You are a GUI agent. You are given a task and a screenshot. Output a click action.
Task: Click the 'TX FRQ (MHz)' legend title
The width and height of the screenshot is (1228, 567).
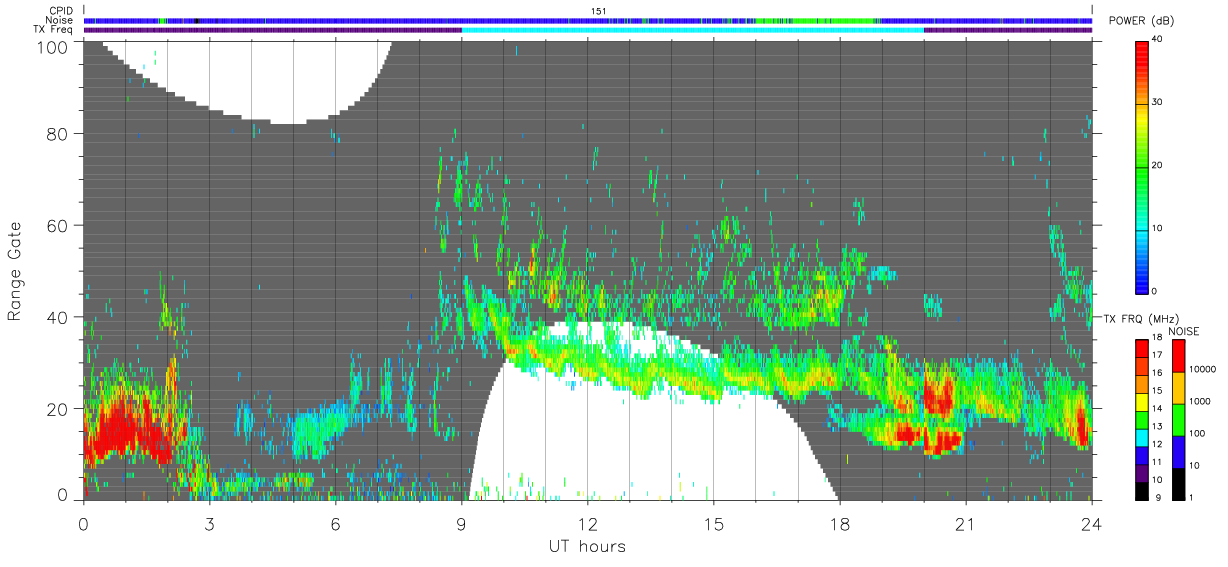[x=1142, y=318]
